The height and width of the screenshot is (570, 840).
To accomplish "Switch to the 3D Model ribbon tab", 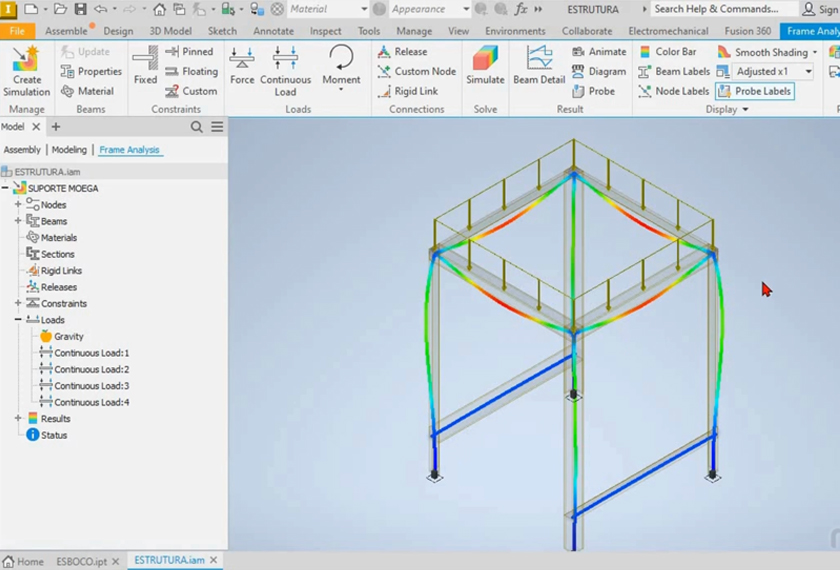I will tap(169, 31).
